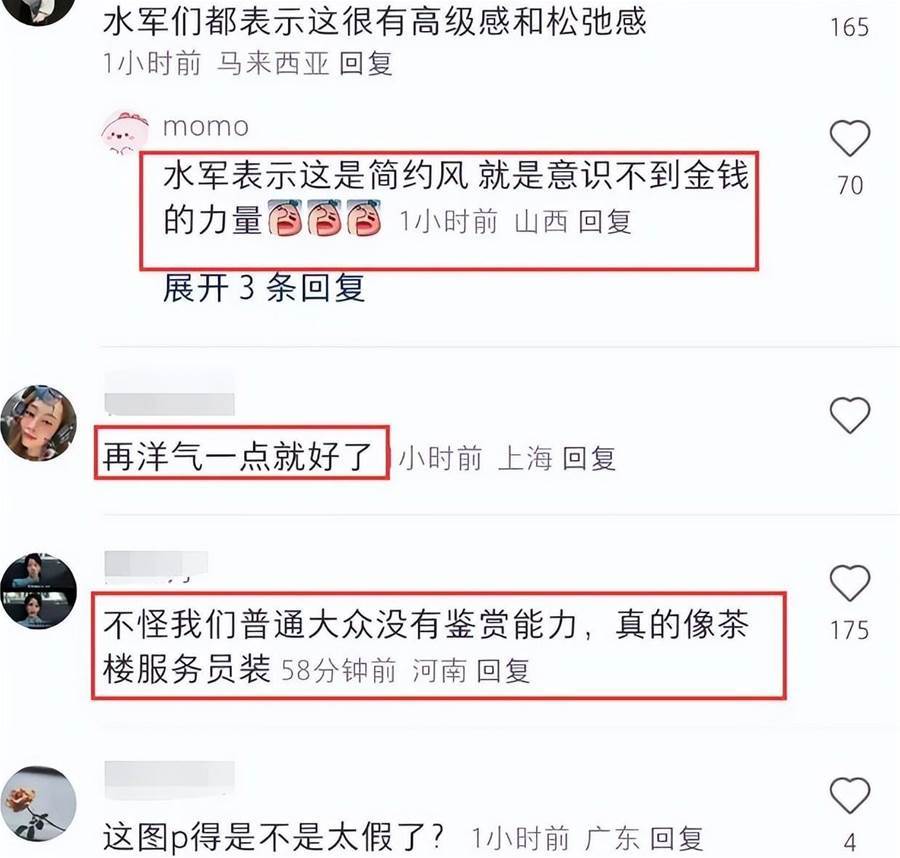Open avatar of the 茶楼服务员 commenter
The image size is (900, 858).
pyautogui.click(x=38, y=591)
